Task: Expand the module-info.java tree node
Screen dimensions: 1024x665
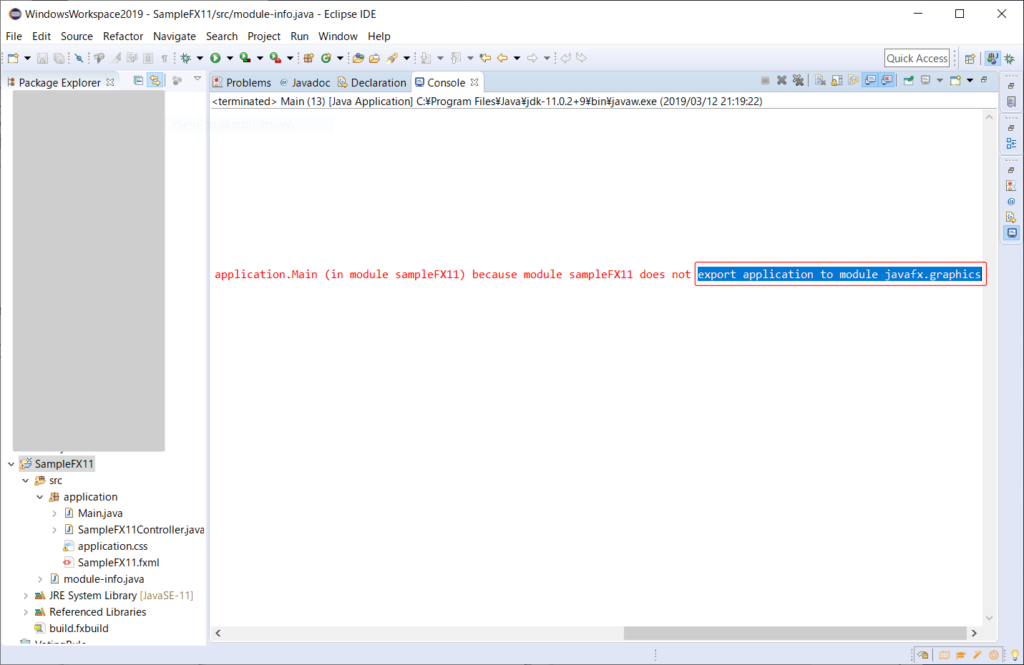Action: click(x=39, y=578)
